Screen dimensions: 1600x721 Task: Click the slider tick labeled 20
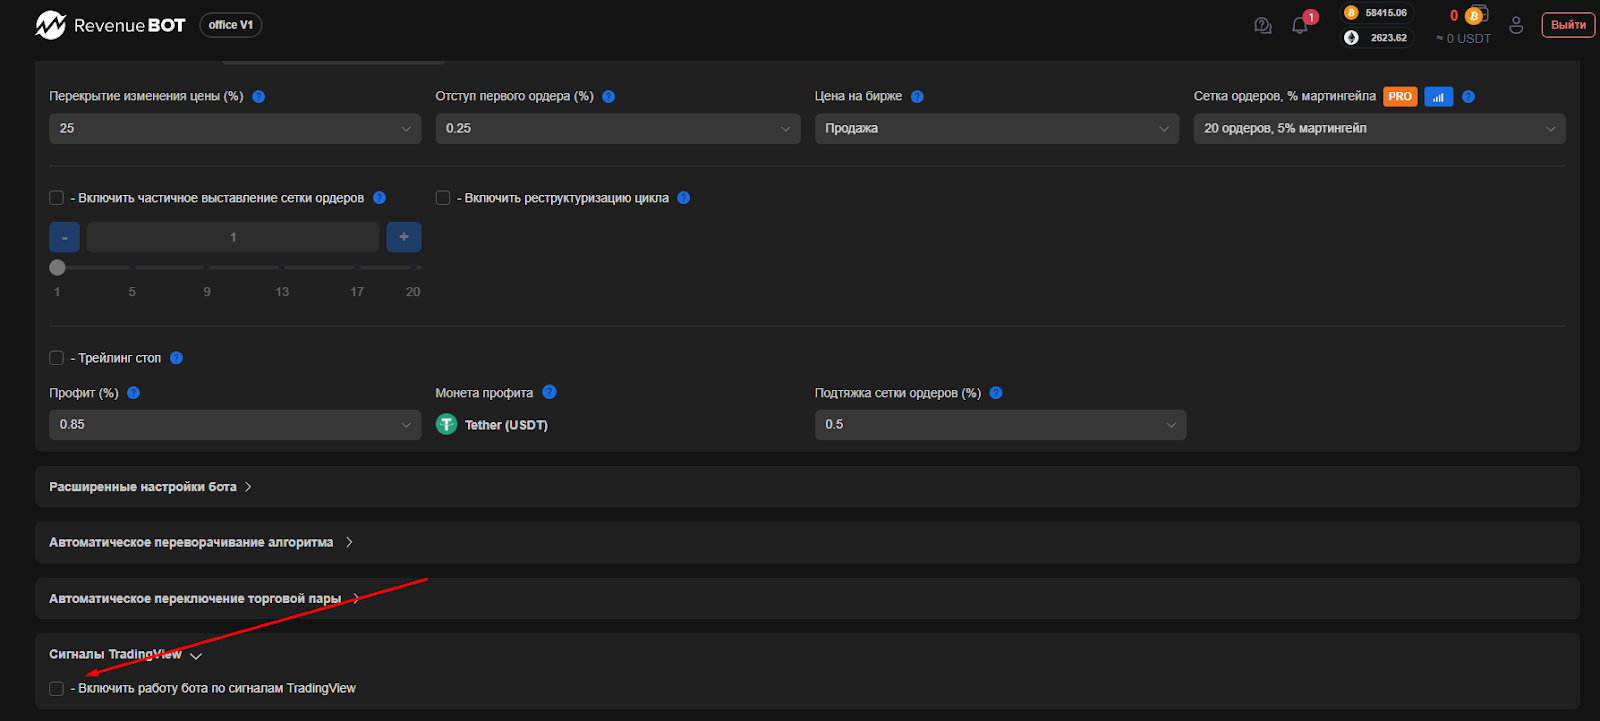click(x=413, y=292)
